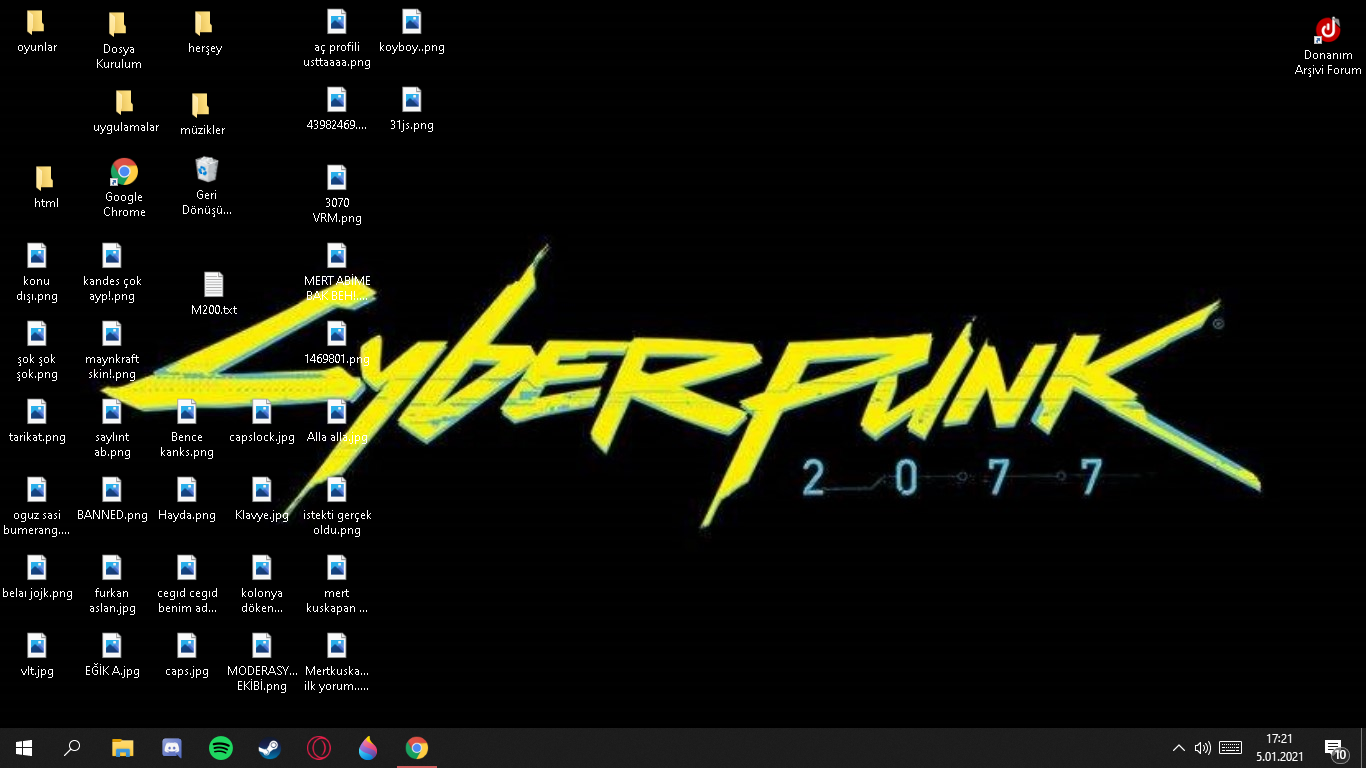The height and width of the screenshot is (768, 1366).
Task: Select the 43982469 image file
Action: point(337,109)
